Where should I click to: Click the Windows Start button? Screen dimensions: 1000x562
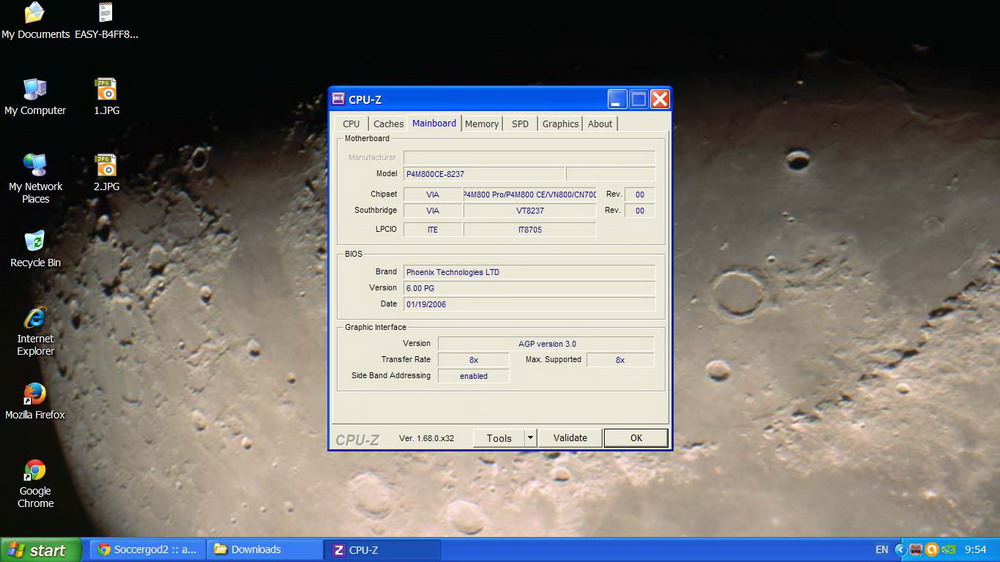(x=40, y=550)
